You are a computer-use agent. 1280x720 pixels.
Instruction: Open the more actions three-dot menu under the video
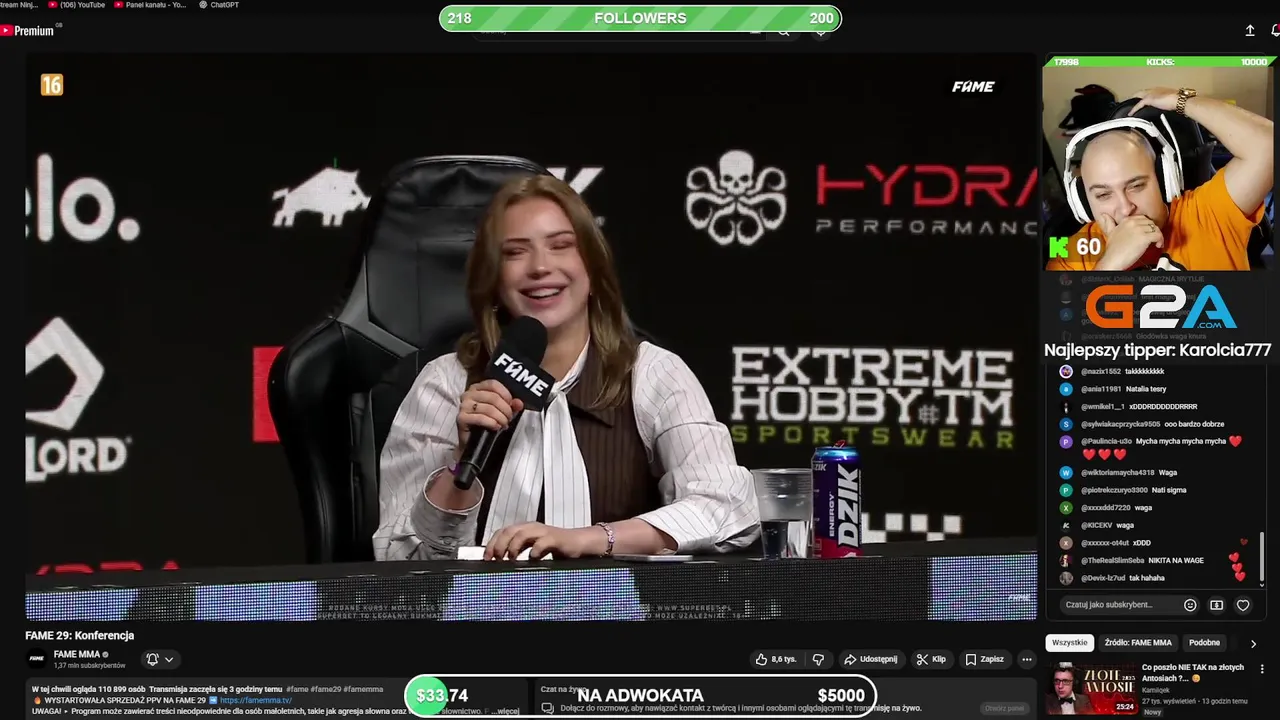(1026, 659)
